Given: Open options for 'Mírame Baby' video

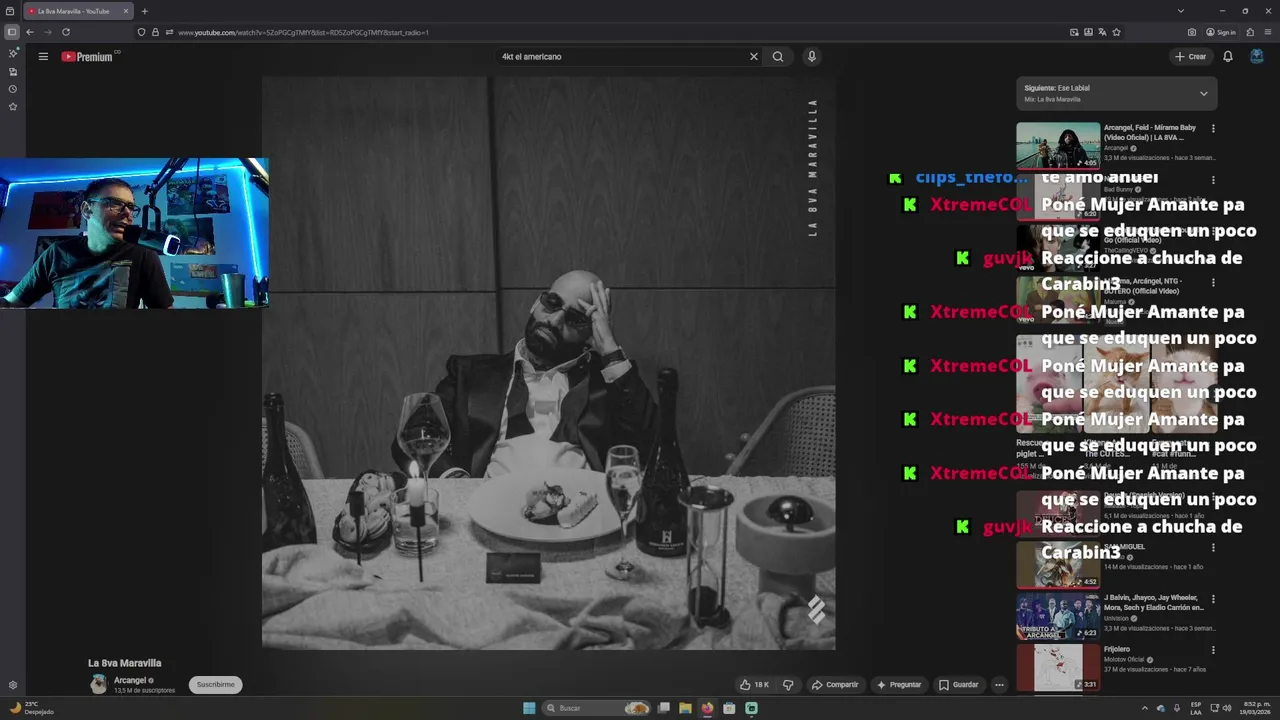Looking at the screenshot, I should (x=1213, y=129).
